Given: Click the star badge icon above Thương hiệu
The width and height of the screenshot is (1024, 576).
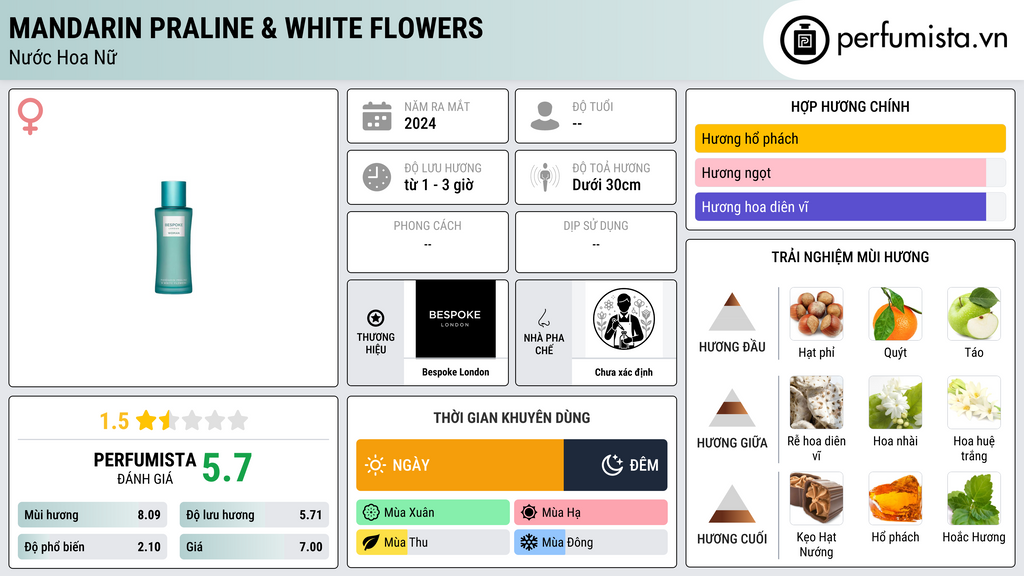Looking at the screenshot, I should click(376, 318).
